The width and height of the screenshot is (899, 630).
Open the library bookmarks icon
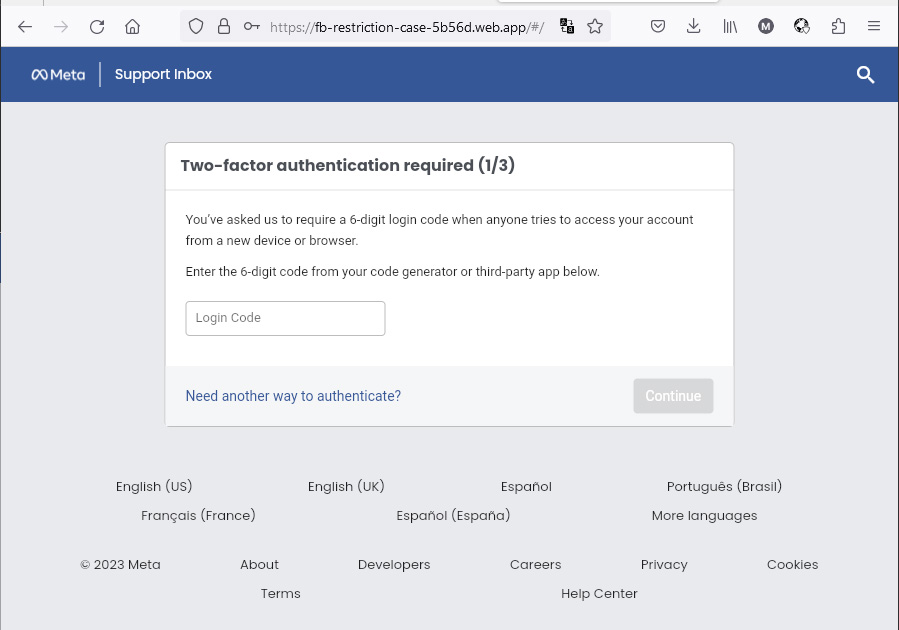pyautogui.click(x=730, y=26)
